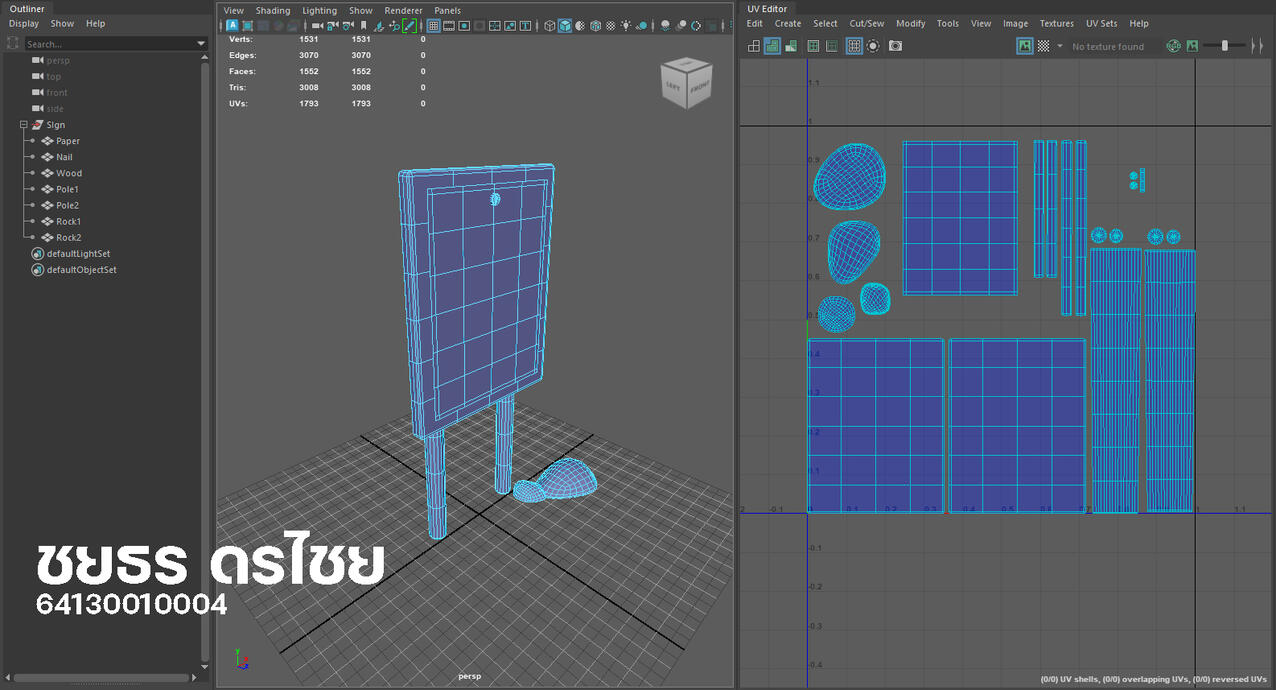This screenshot has height=690, width=1276.
Task: Select the defaultLightSet item in the Outliner
Action: tap(78, 254)
